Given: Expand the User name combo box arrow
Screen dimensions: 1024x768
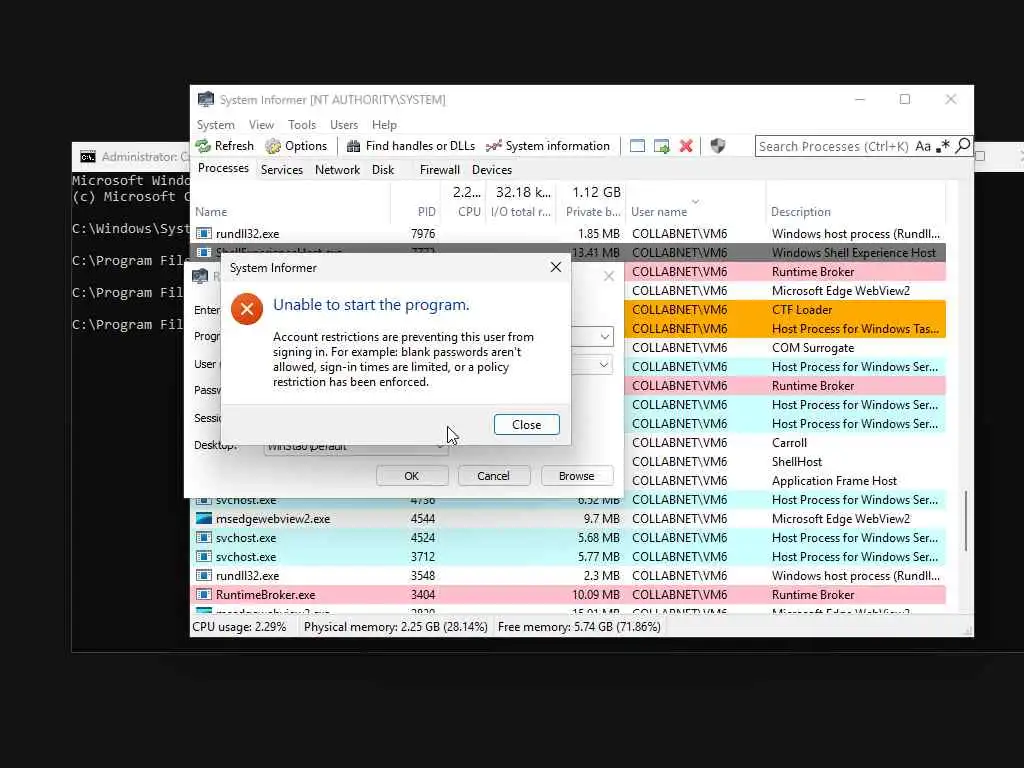Looking at the screenshot, I should (x=605, y=364).
